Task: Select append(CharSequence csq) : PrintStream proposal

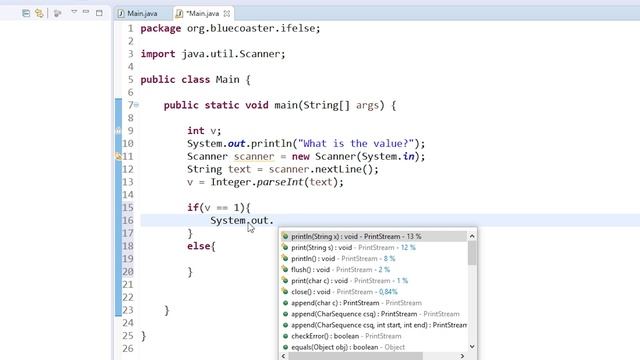Action: pos(374,314)
